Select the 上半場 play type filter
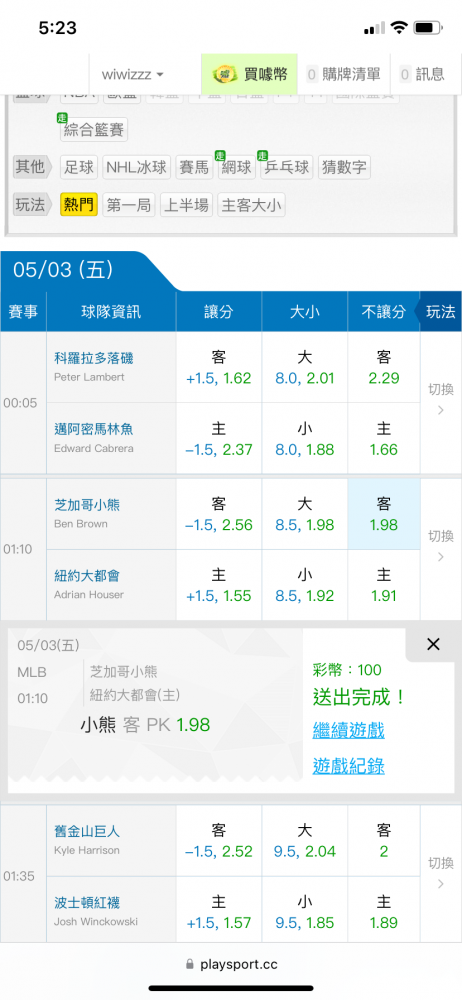This screenshot has width=462, height=1000. (x=186, y=205)
